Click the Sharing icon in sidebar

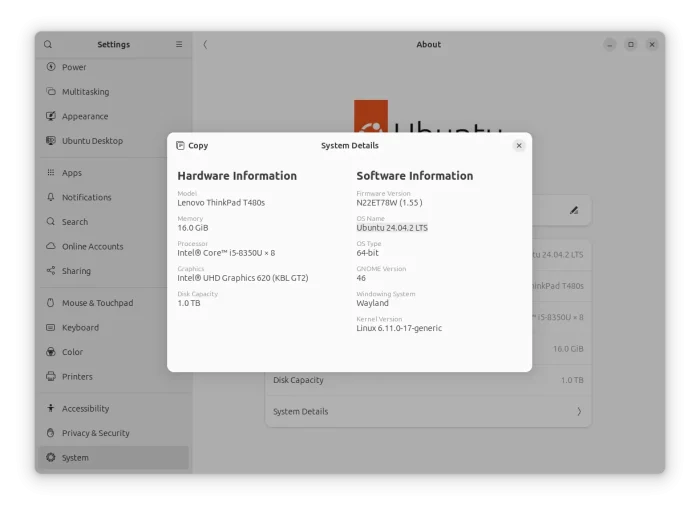click(x=51, y=271)
